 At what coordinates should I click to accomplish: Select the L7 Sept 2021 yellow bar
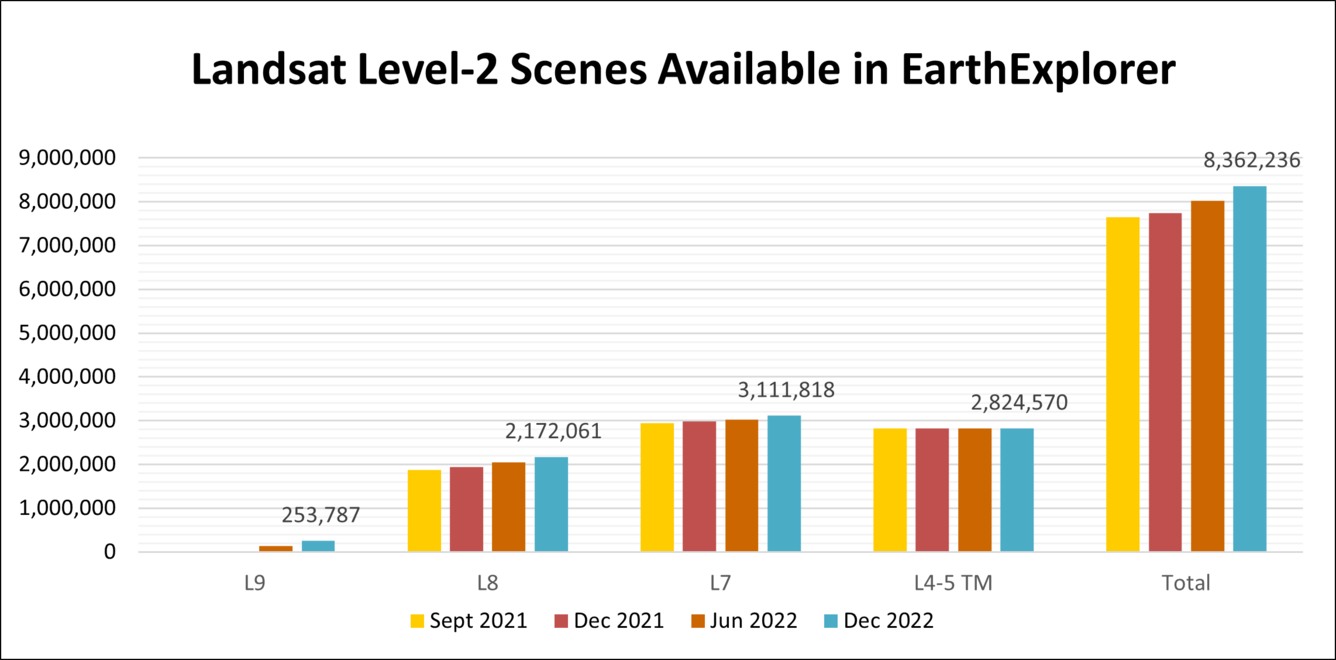point(657,488)
